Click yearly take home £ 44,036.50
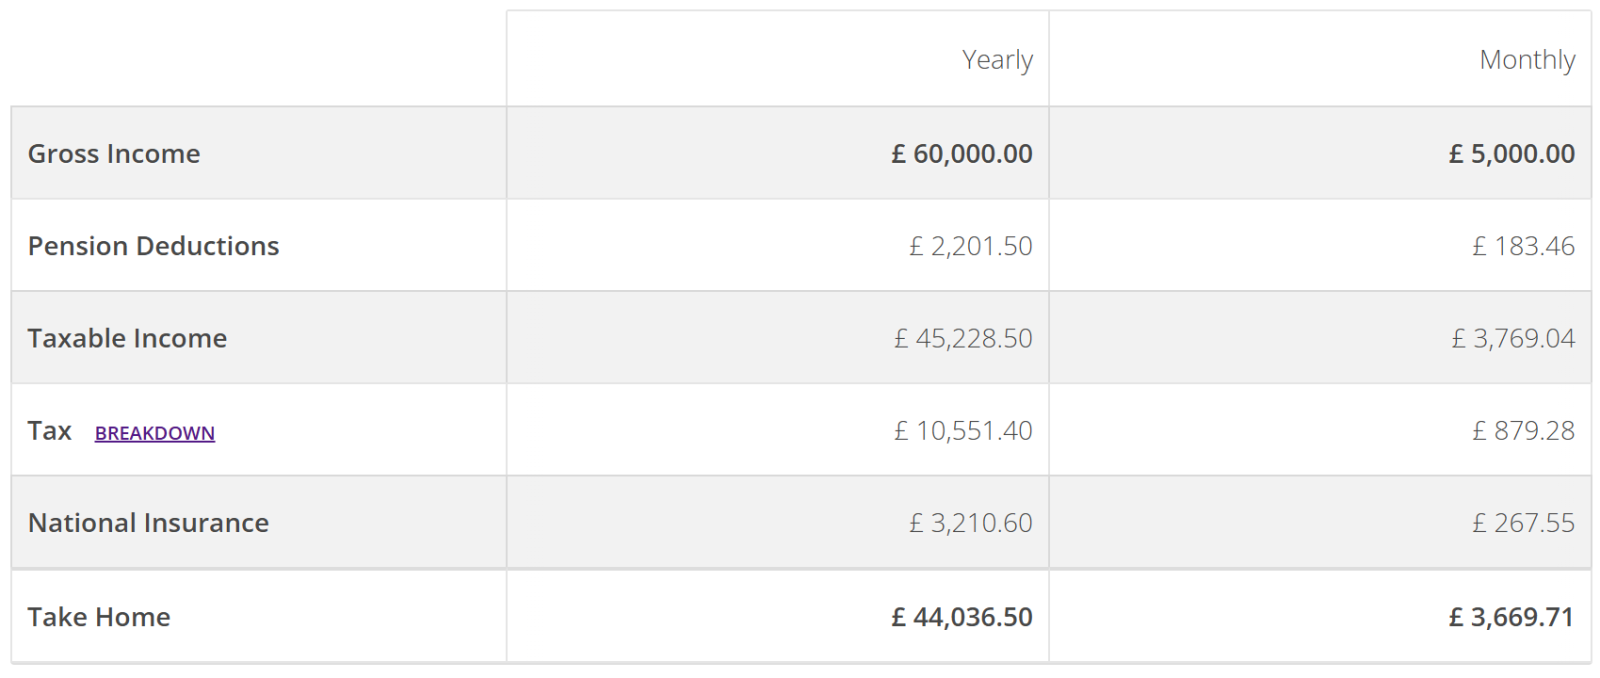Viewport: 1600px width, 678px height. click(962, 617)
